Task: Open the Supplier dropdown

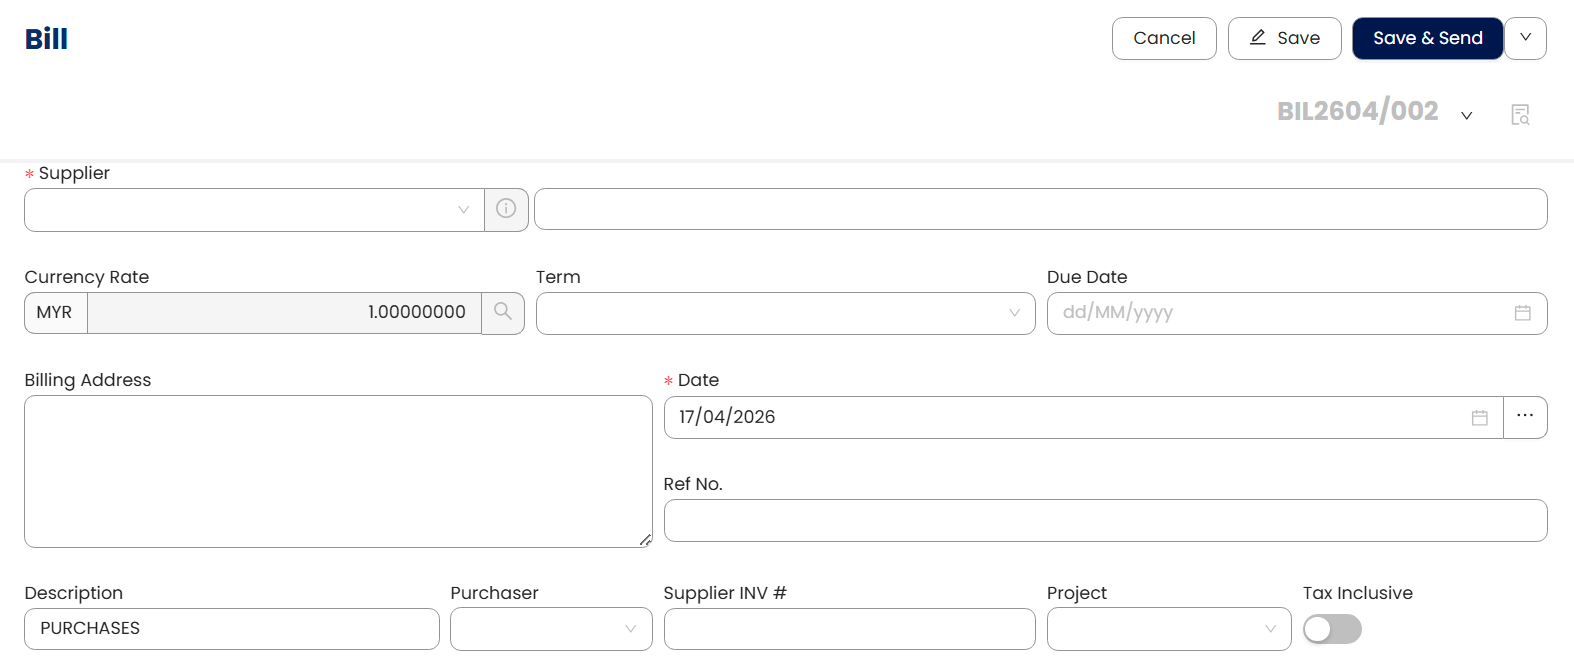Action: pos(254,210)
